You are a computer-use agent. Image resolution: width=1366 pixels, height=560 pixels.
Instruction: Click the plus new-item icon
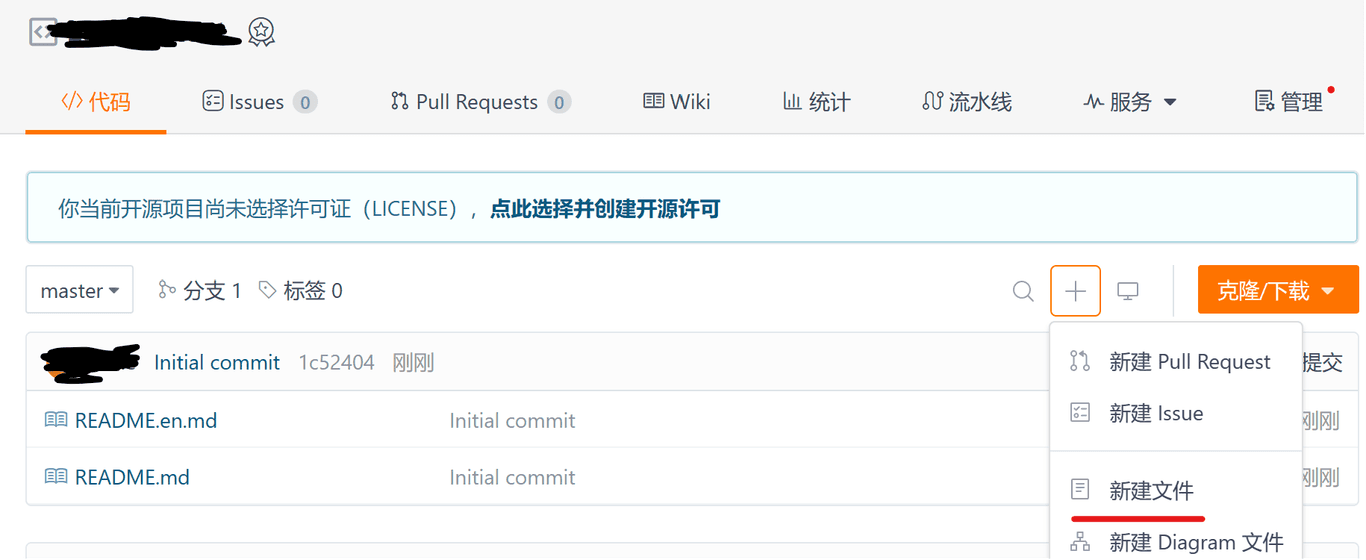(1075, 291)
